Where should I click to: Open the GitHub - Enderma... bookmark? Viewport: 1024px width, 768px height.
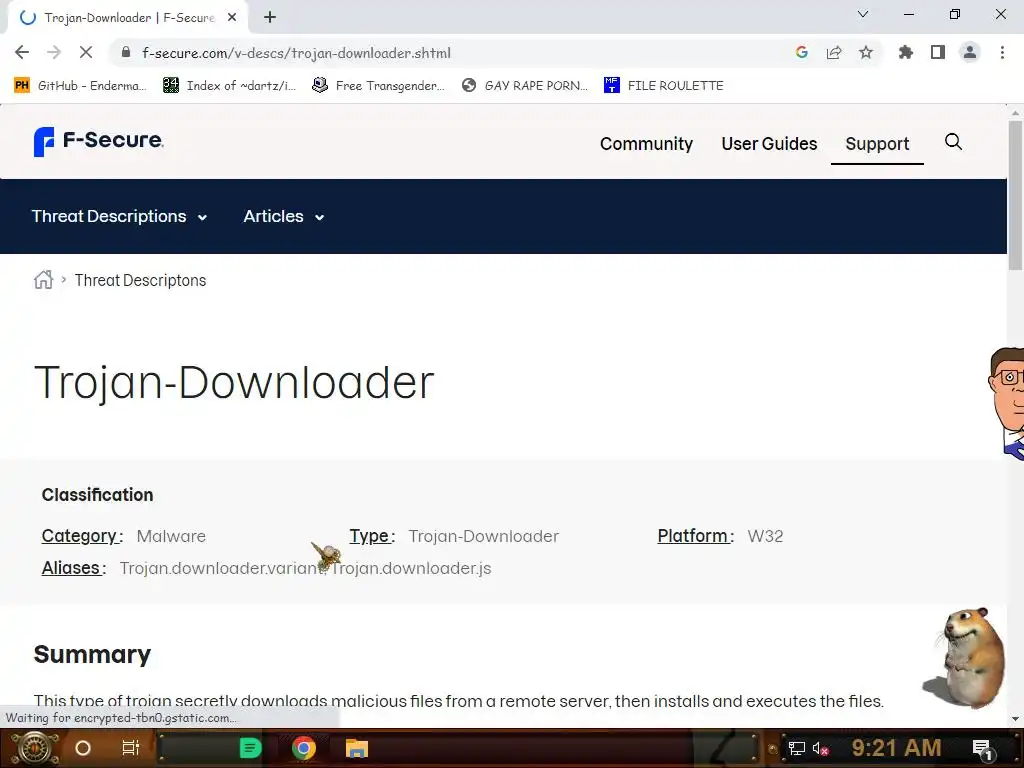coord(80,86)
